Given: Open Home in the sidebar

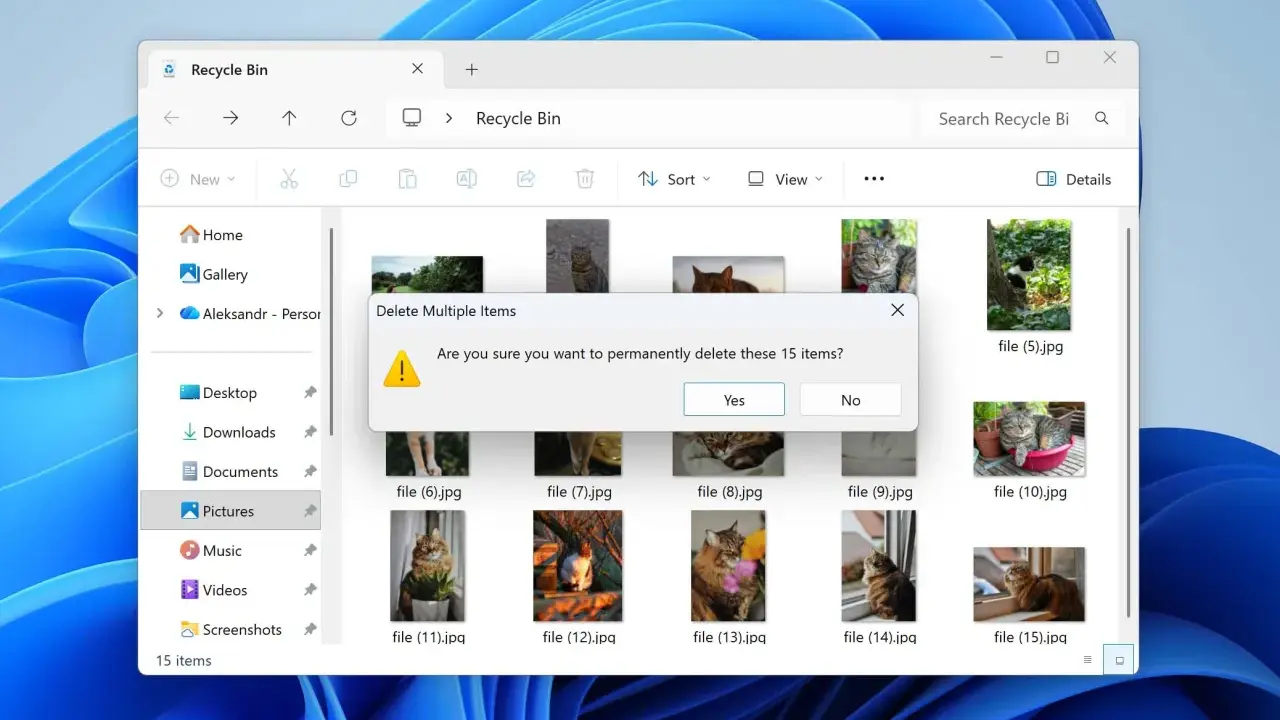Looking at the screenshot, I should pos(212,235).
